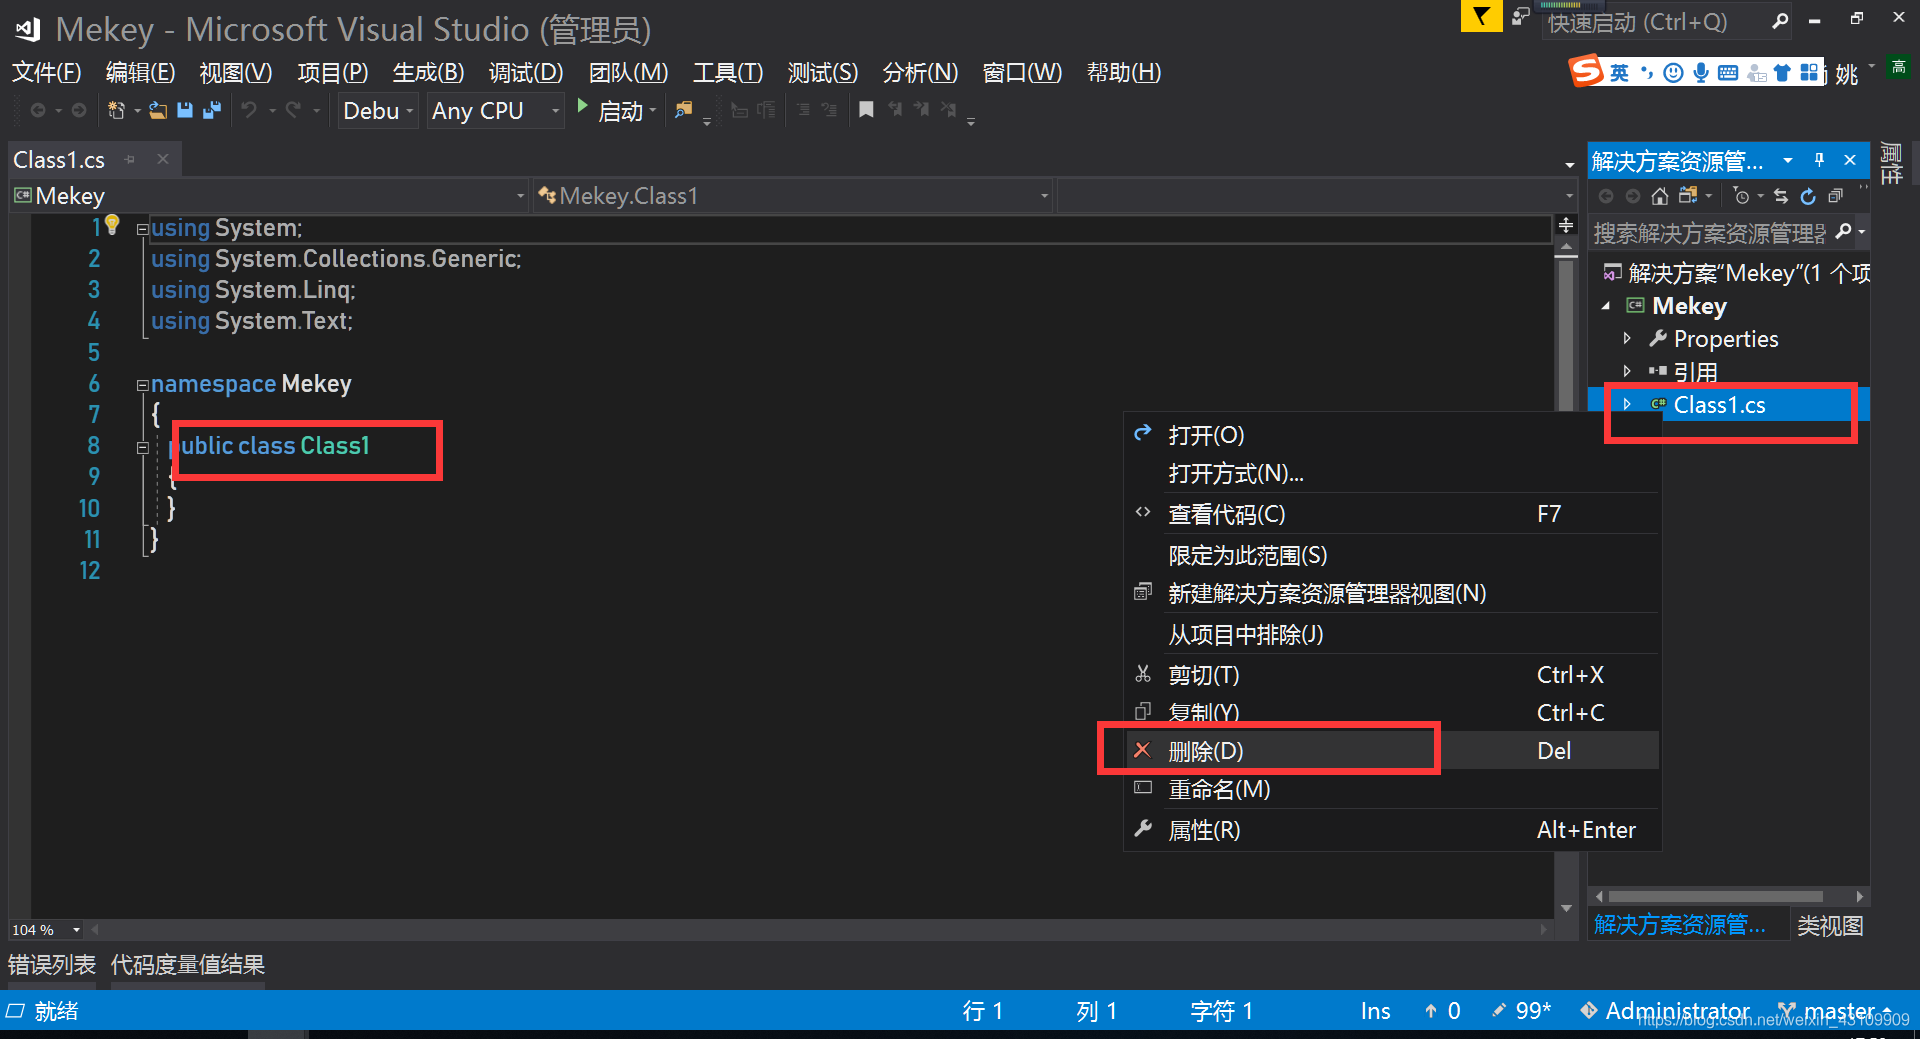Viewport: 1920px width, 1039px height.
Task: Open the 代码度量值结果 panel tab
Action: click(188, 965)
